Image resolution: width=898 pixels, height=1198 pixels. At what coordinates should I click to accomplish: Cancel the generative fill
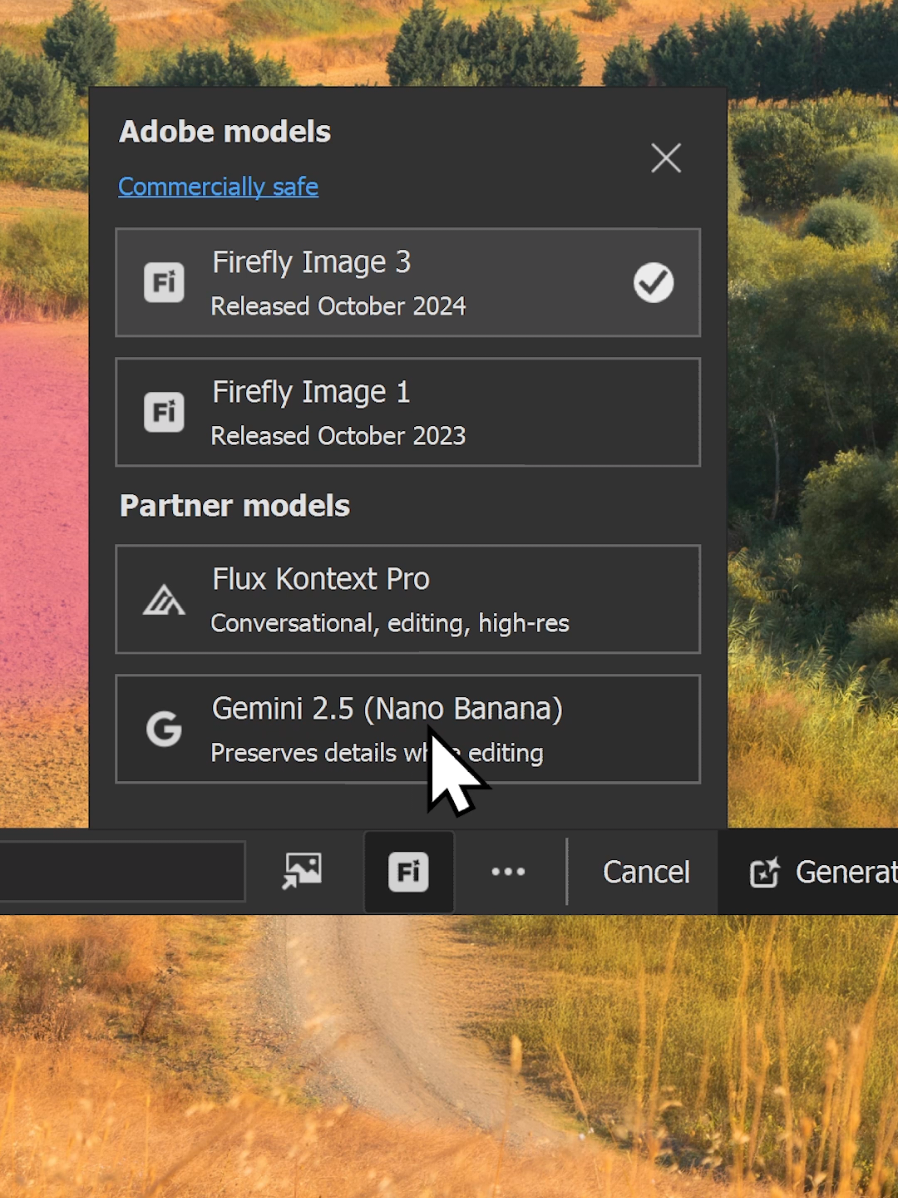click(646, 872)
